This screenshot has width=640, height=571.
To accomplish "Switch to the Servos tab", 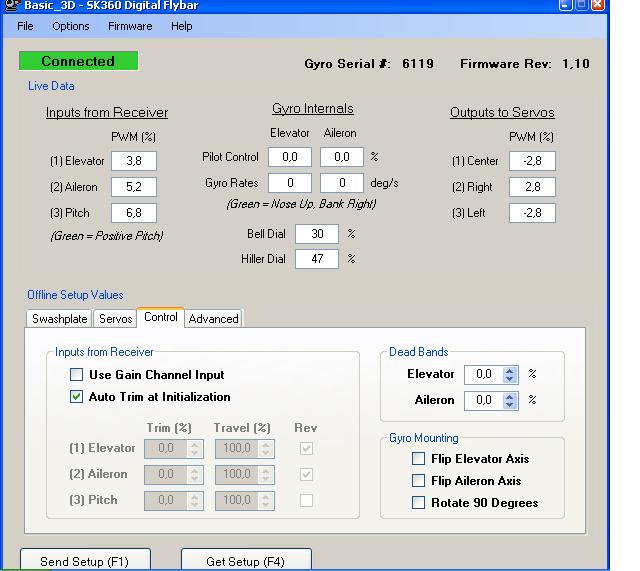I will pyautogui.click(x=116, y=319).
